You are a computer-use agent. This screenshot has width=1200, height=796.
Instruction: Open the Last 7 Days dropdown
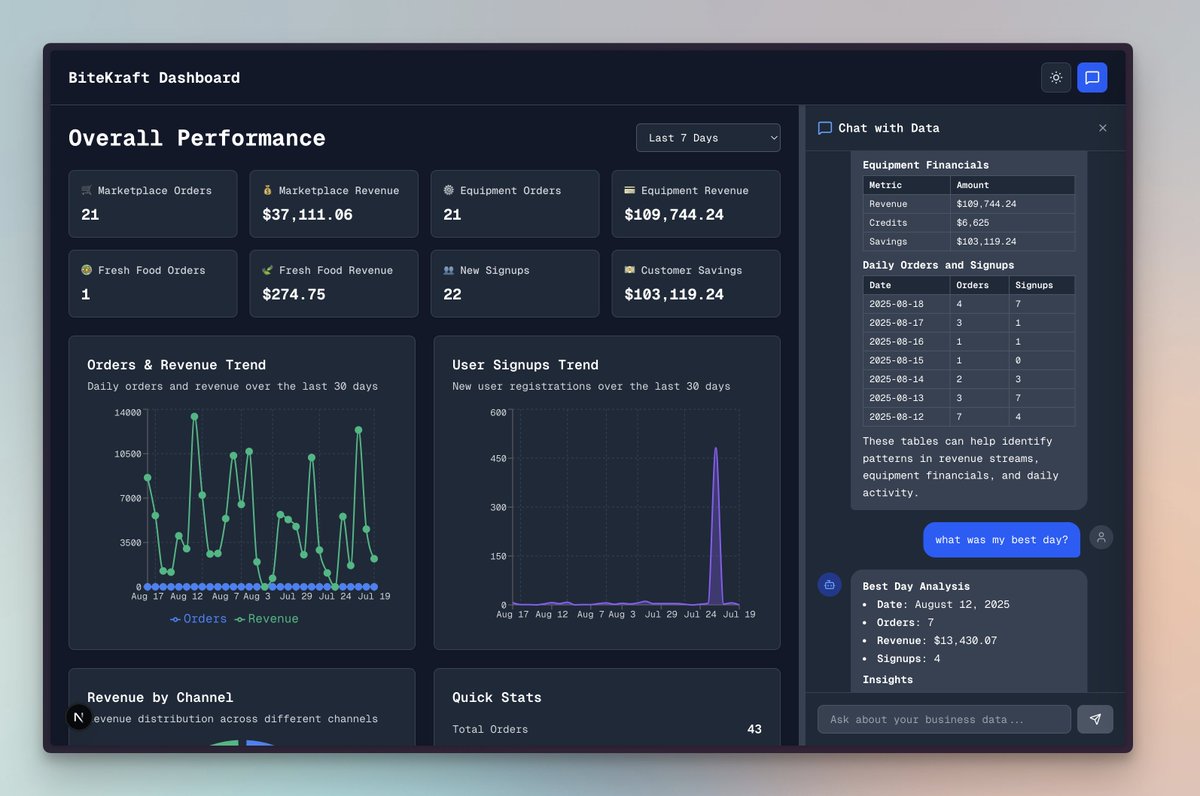coord(708,137)
